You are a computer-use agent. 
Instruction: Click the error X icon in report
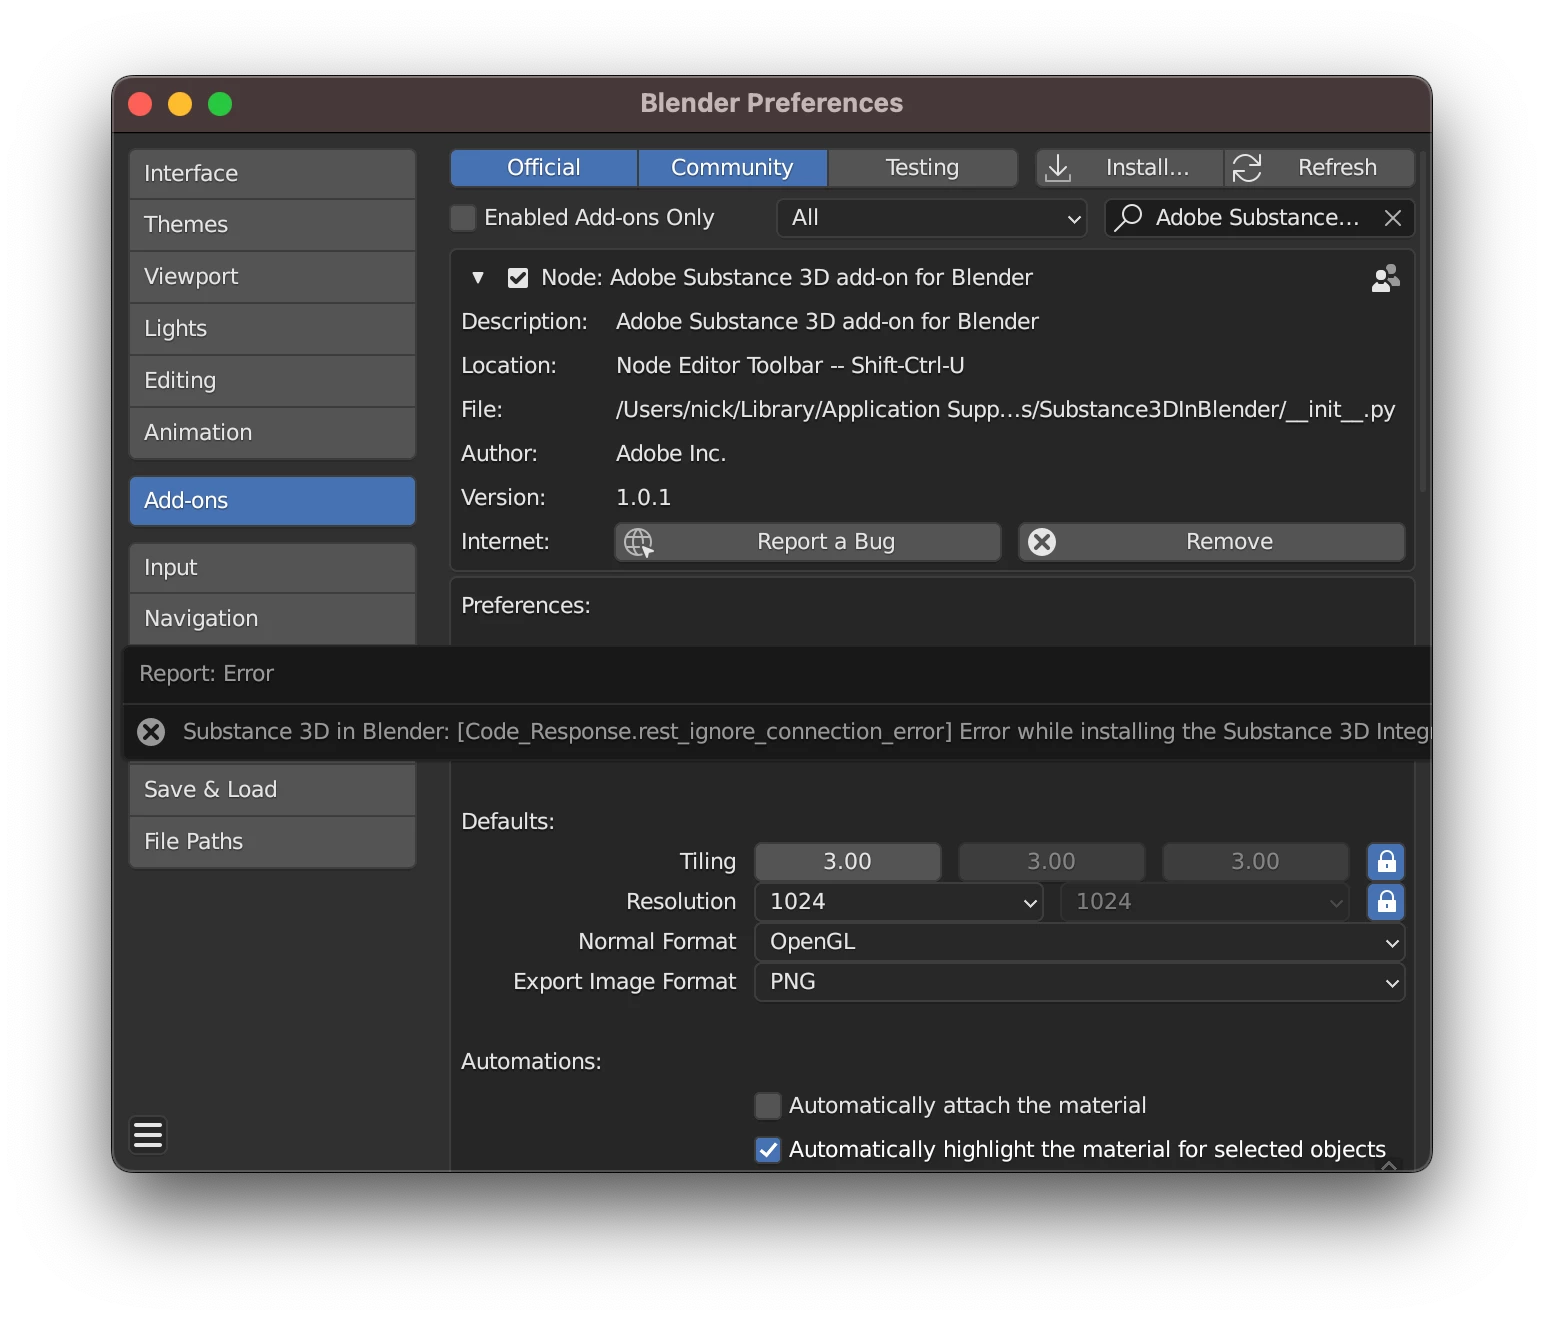point(151,732)
